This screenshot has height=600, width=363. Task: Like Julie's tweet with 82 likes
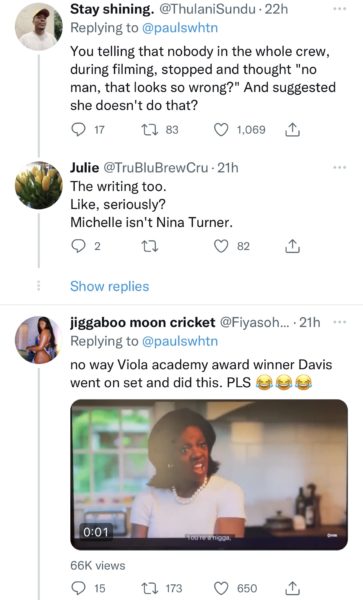coord(221,246)
